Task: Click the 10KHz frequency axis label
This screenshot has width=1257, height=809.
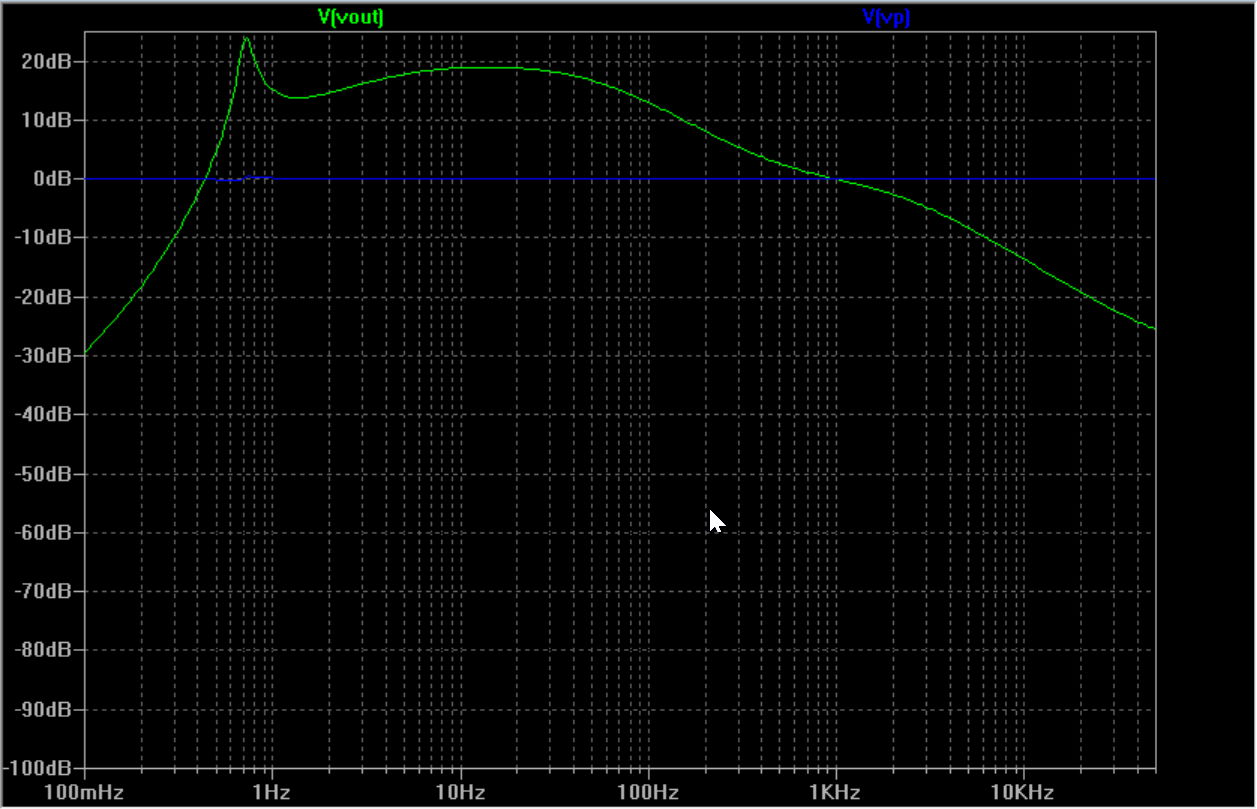Action: (1024, 793)
